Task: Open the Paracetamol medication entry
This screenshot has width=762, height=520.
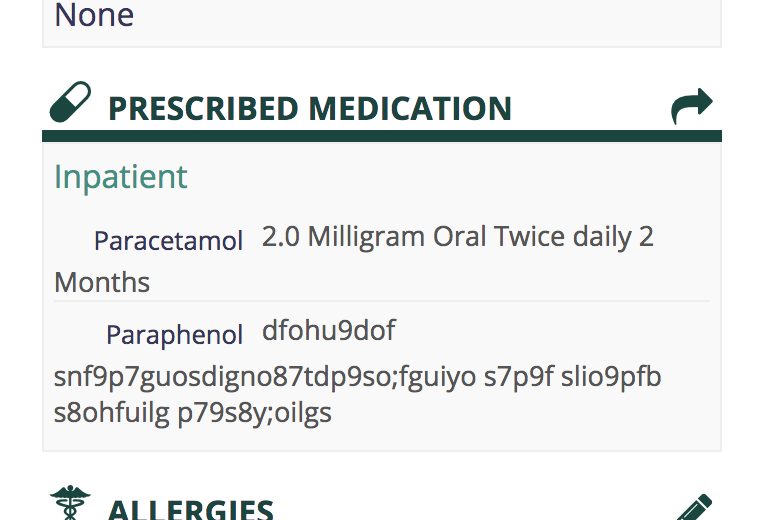Action: [x=168, y=241]
